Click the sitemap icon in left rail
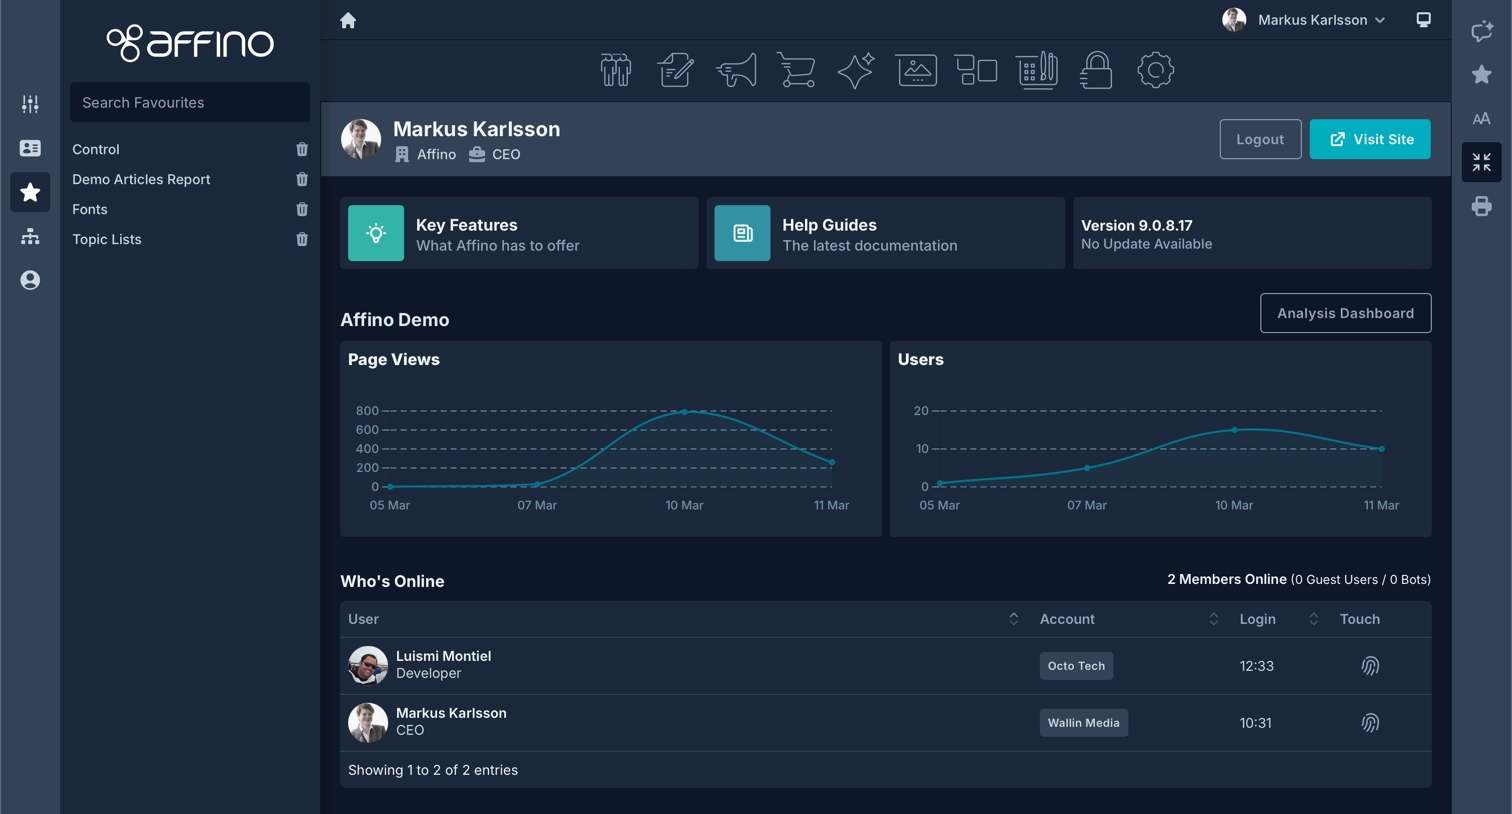Image resolution: width=1512 pixels, height=814 pixels. 30,236
